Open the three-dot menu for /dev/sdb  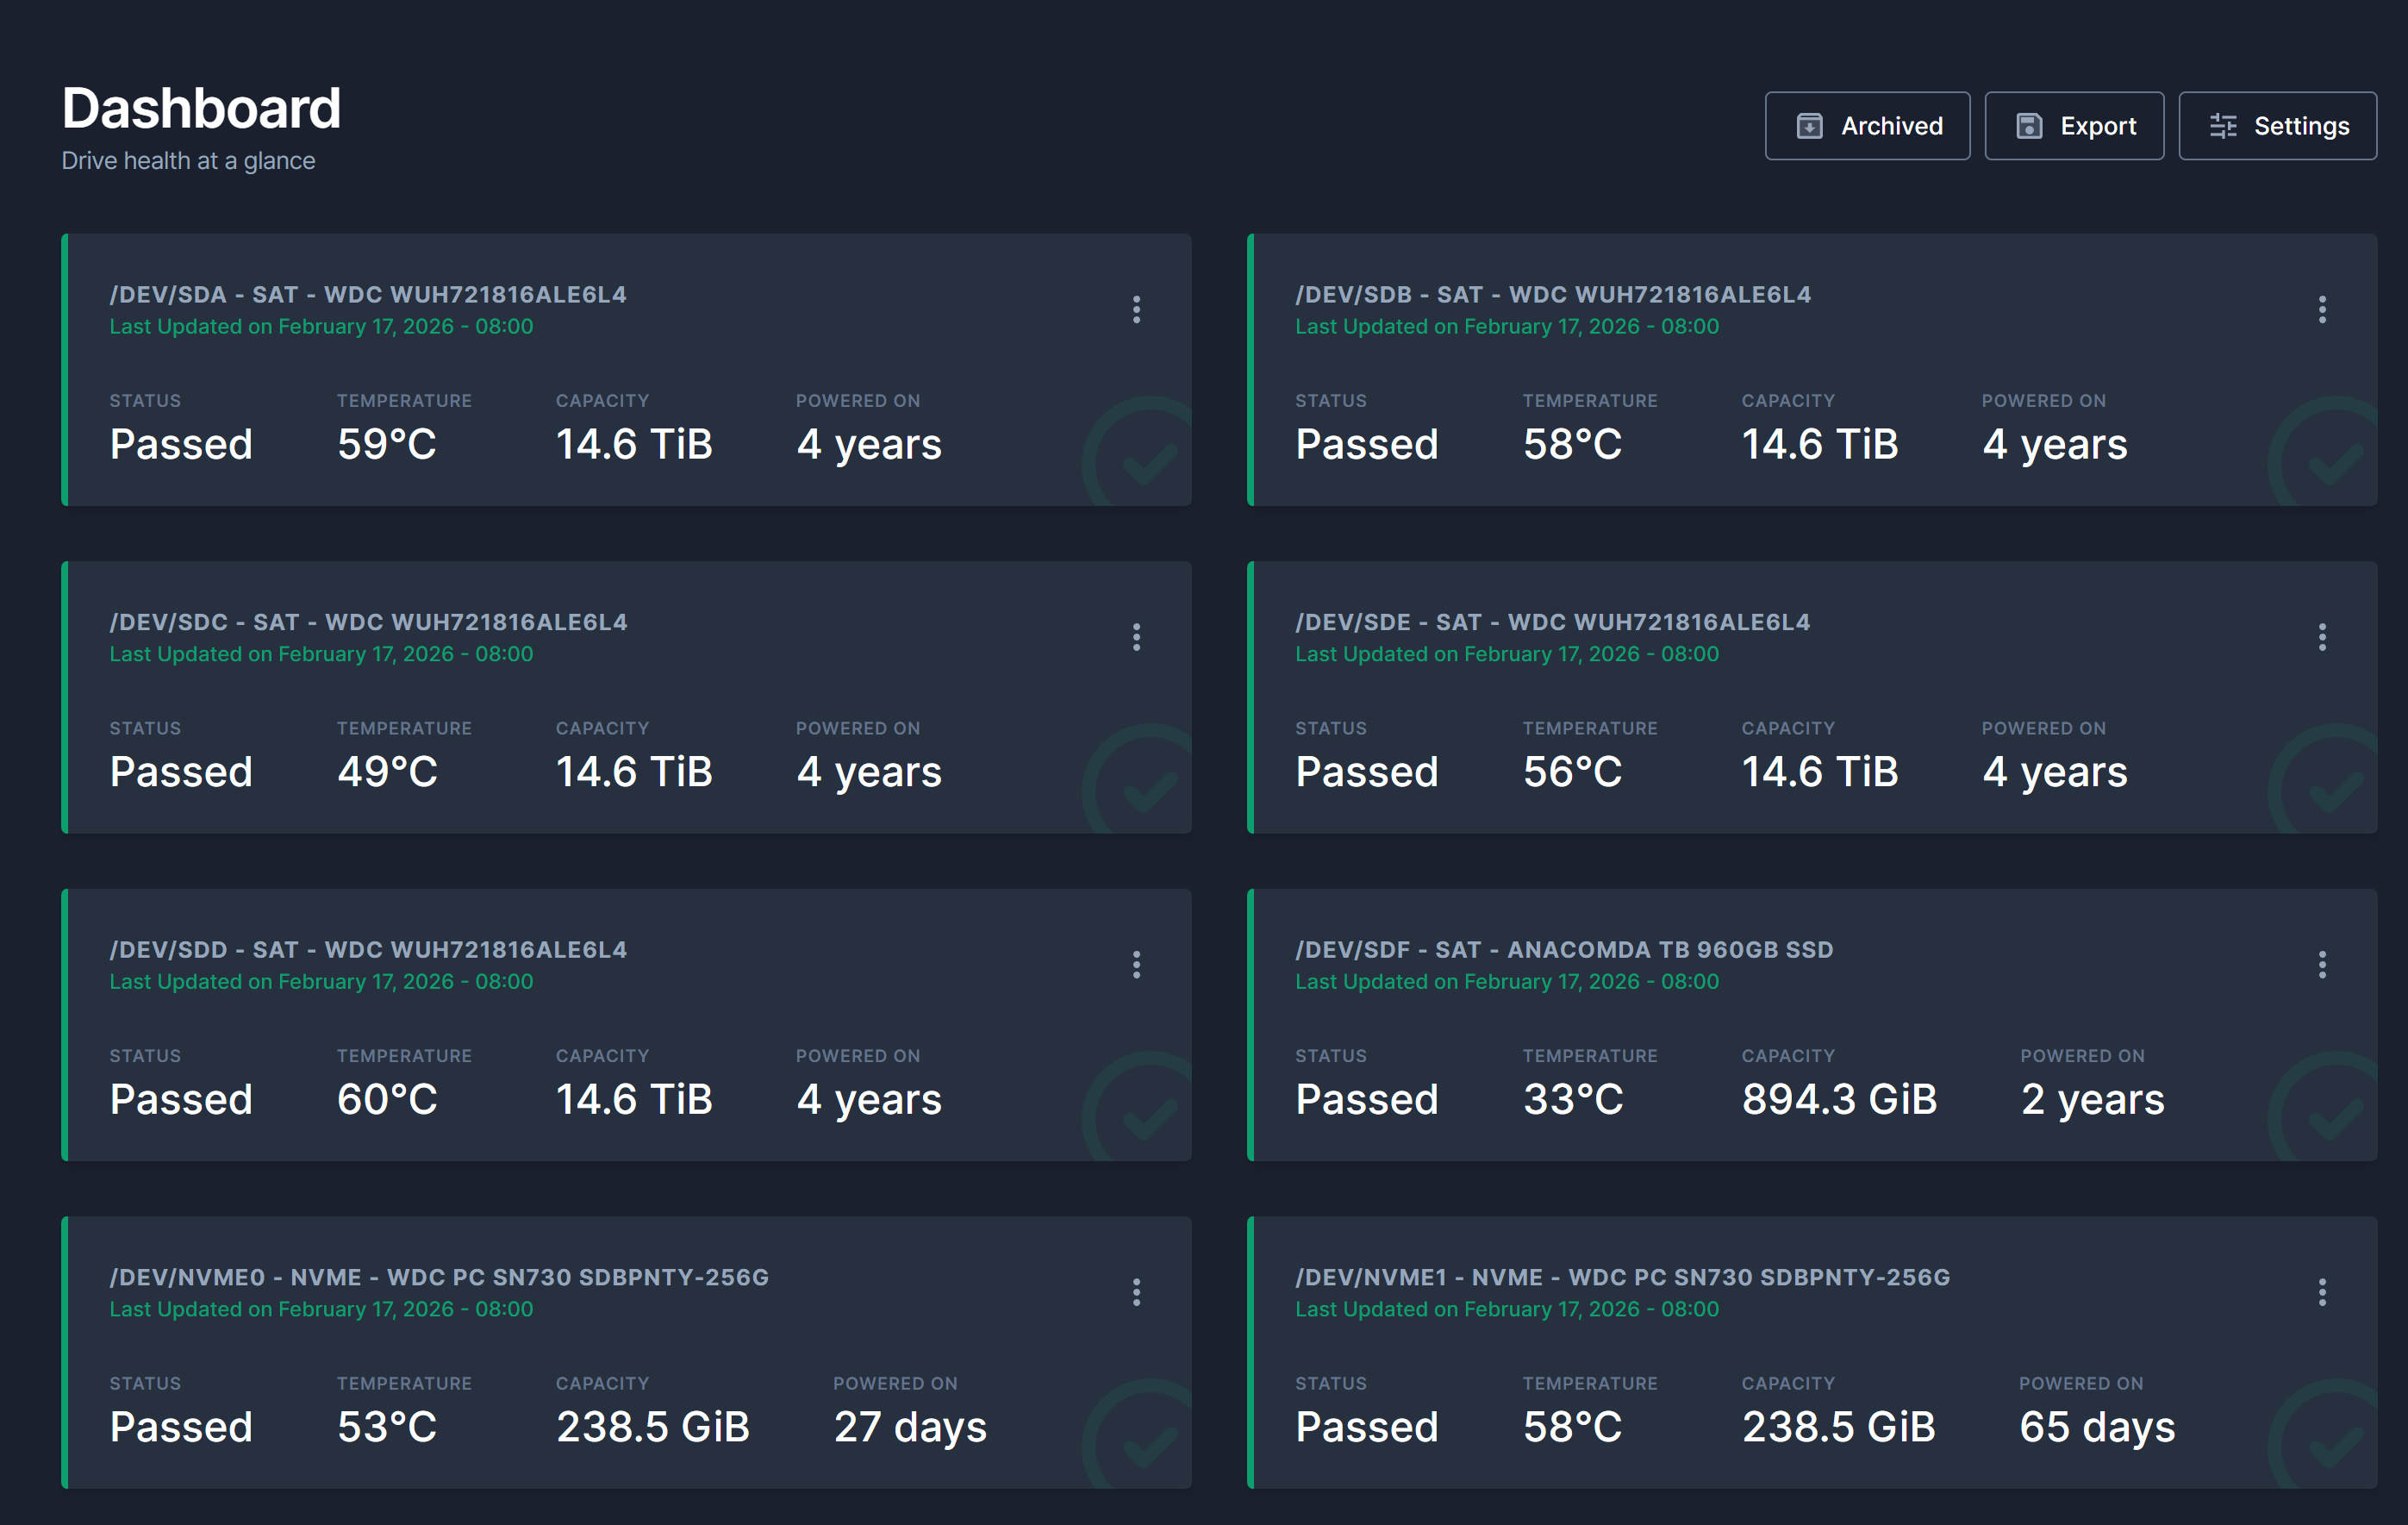click(x=2321, y=310)
